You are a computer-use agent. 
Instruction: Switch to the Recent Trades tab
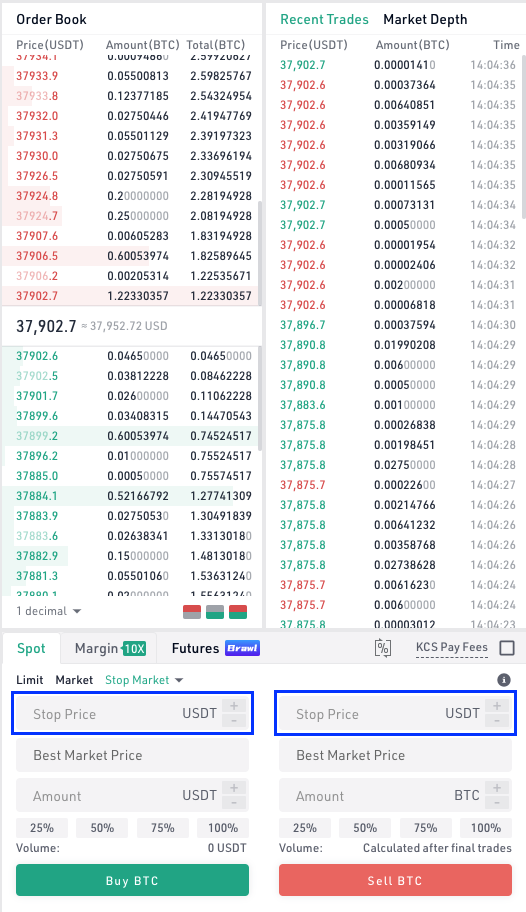[324, 19]
